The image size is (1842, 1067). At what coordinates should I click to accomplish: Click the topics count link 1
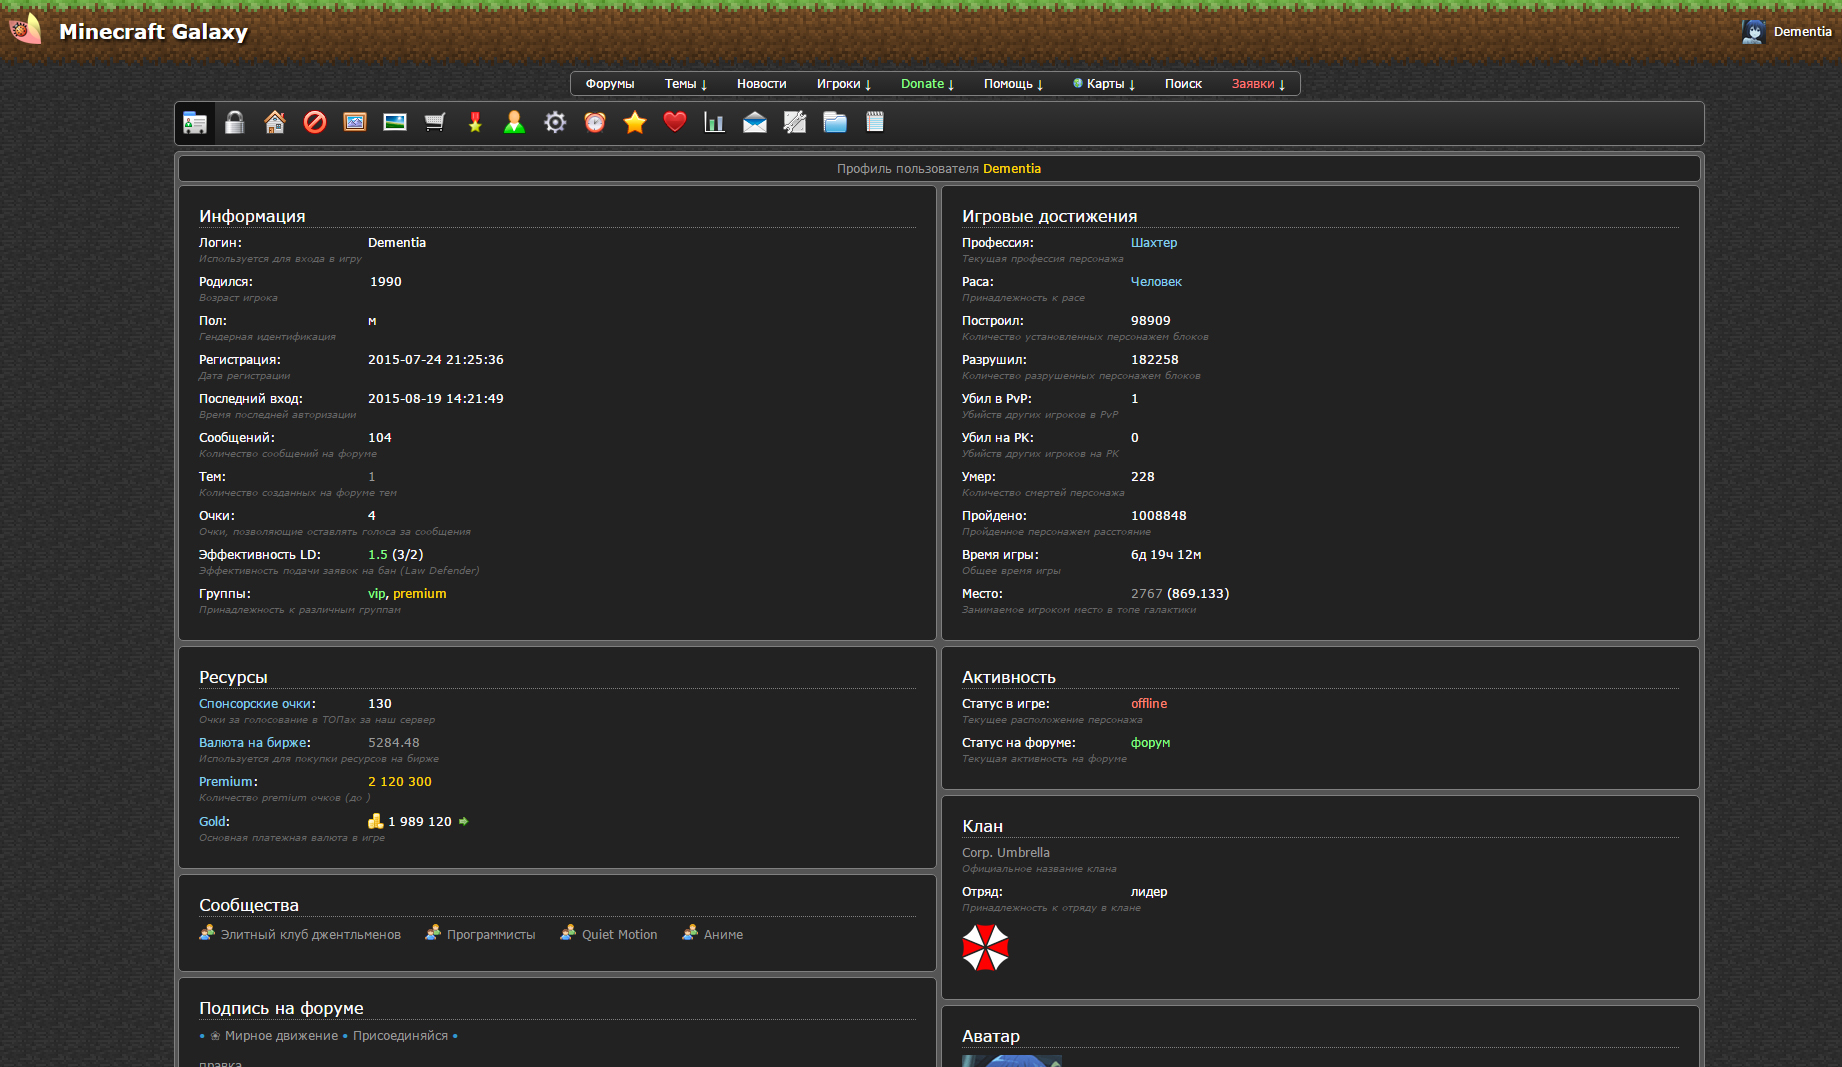coord(372,477)
